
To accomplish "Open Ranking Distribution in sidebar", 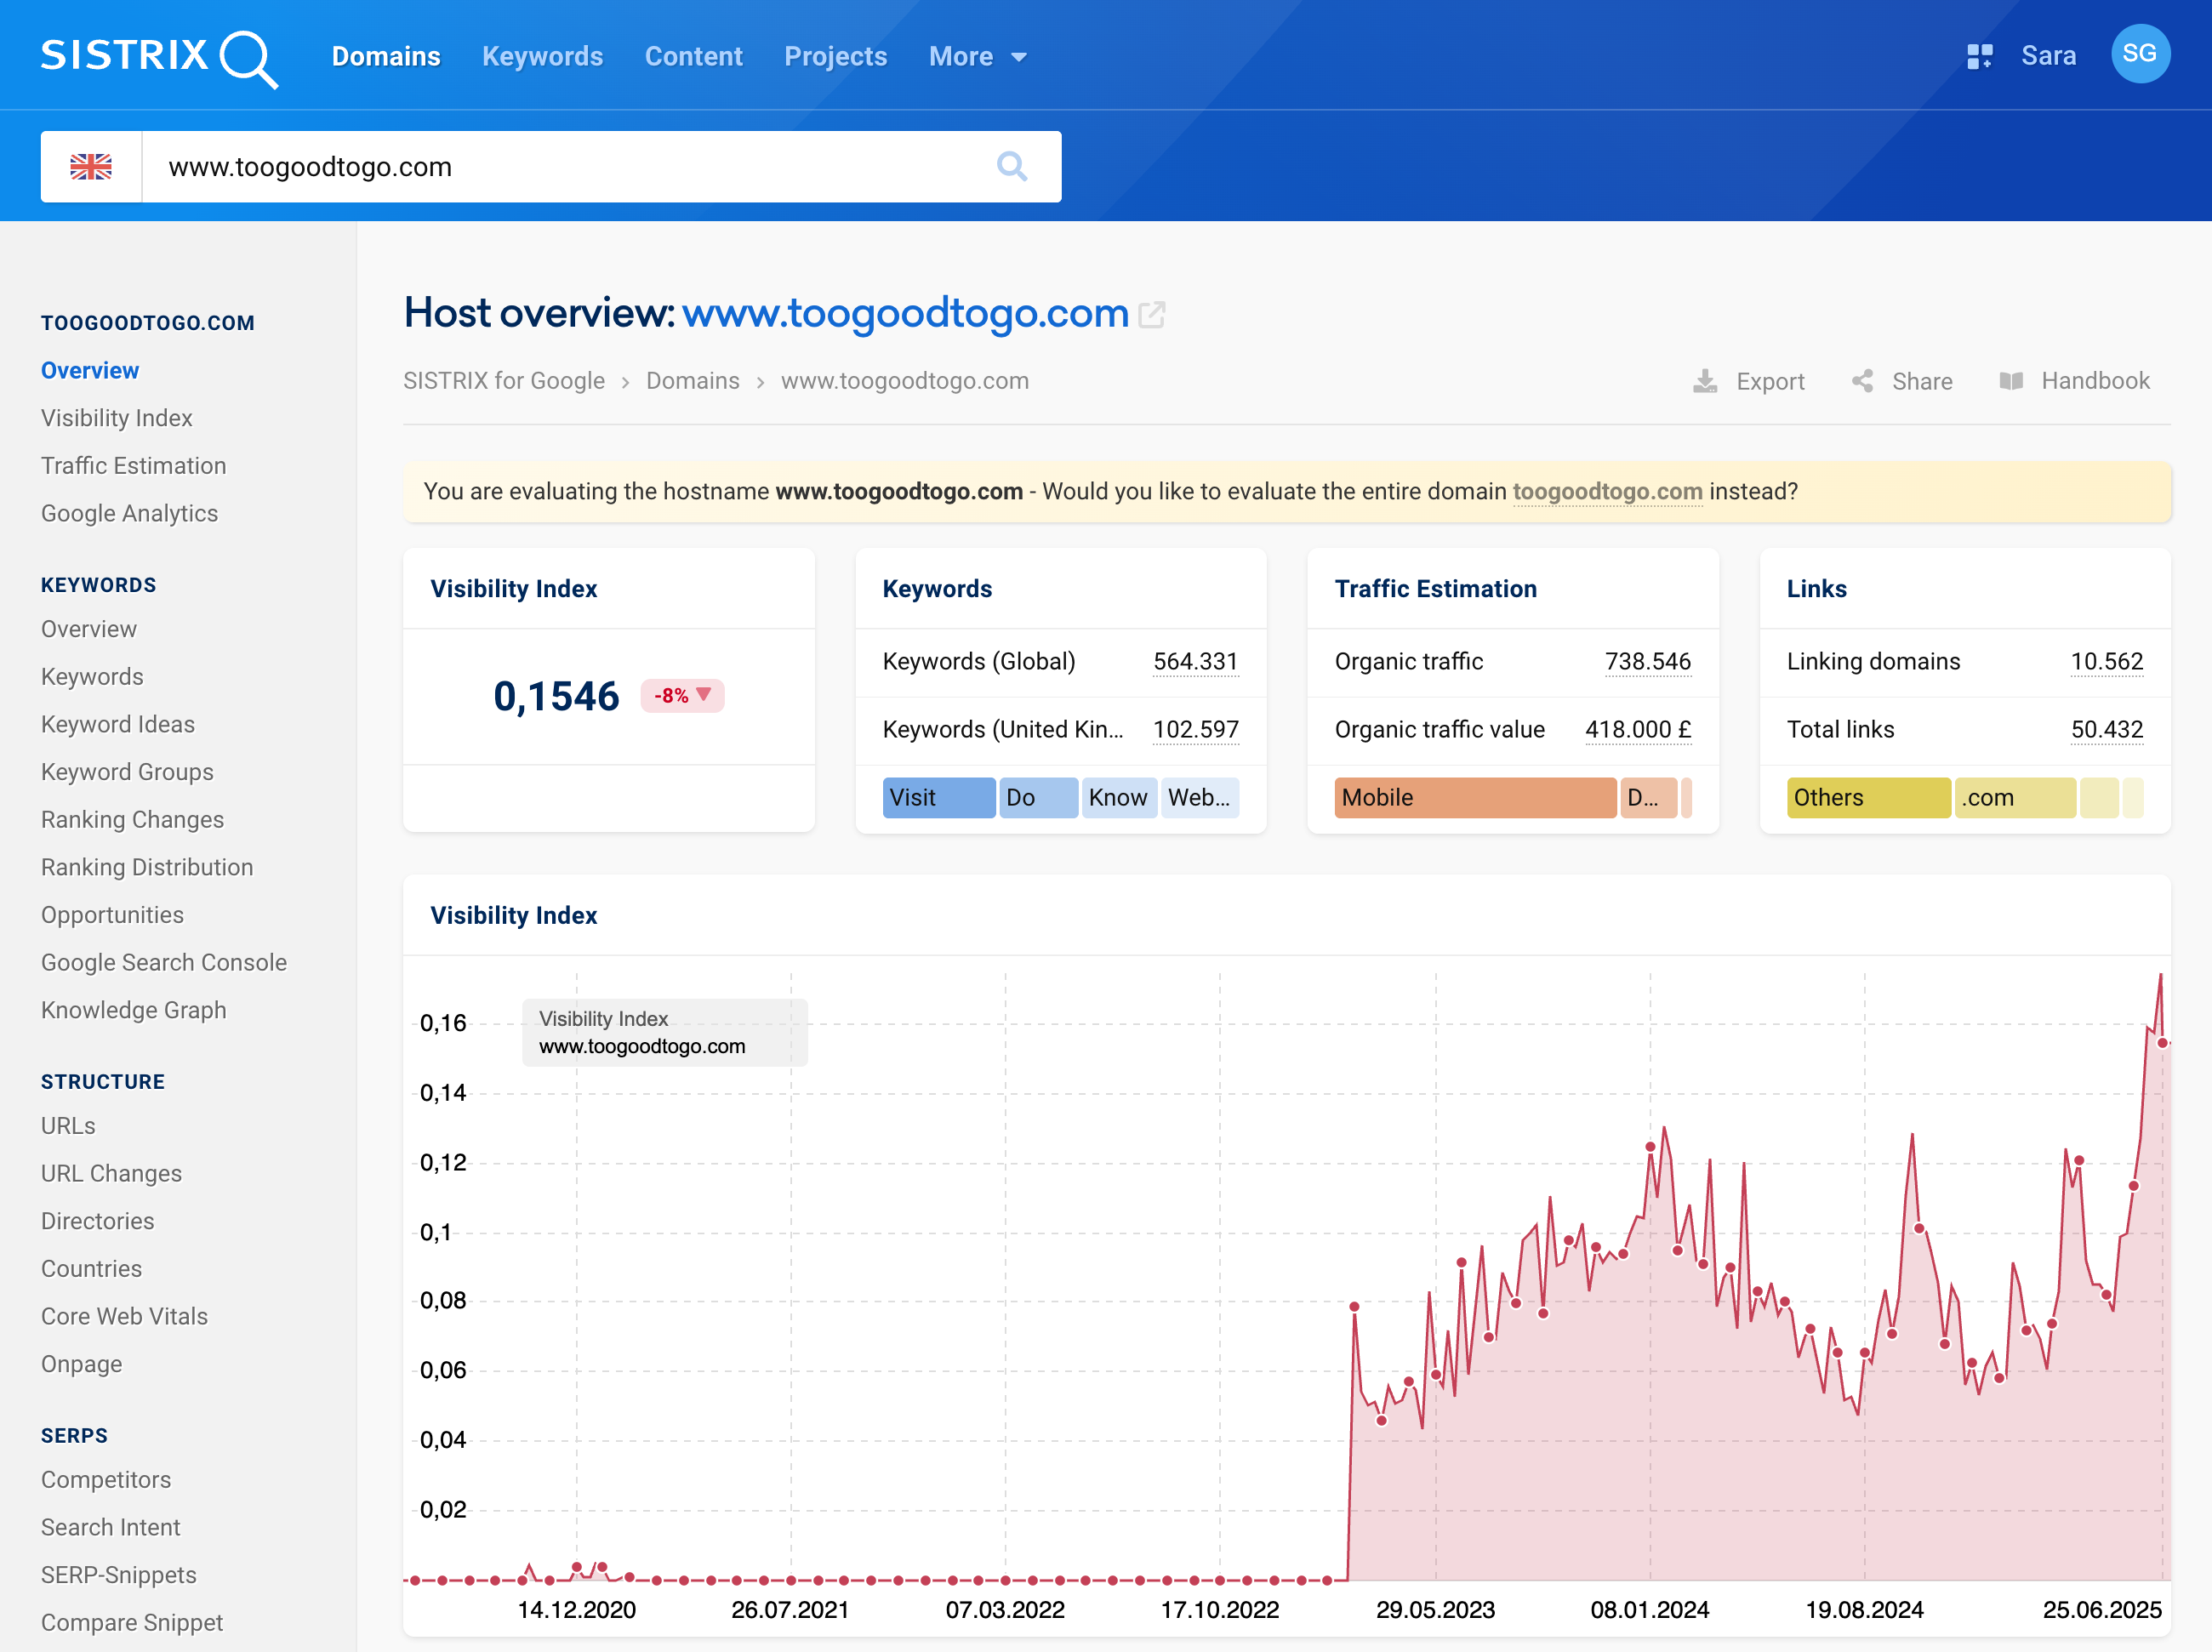I will coord(147,867).
